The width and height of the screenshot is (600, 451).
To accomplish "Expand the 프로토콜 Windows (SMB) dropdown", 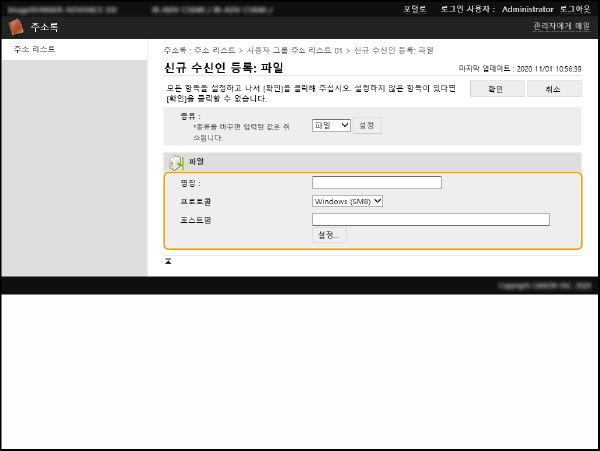I will click(x=348, y=201).
